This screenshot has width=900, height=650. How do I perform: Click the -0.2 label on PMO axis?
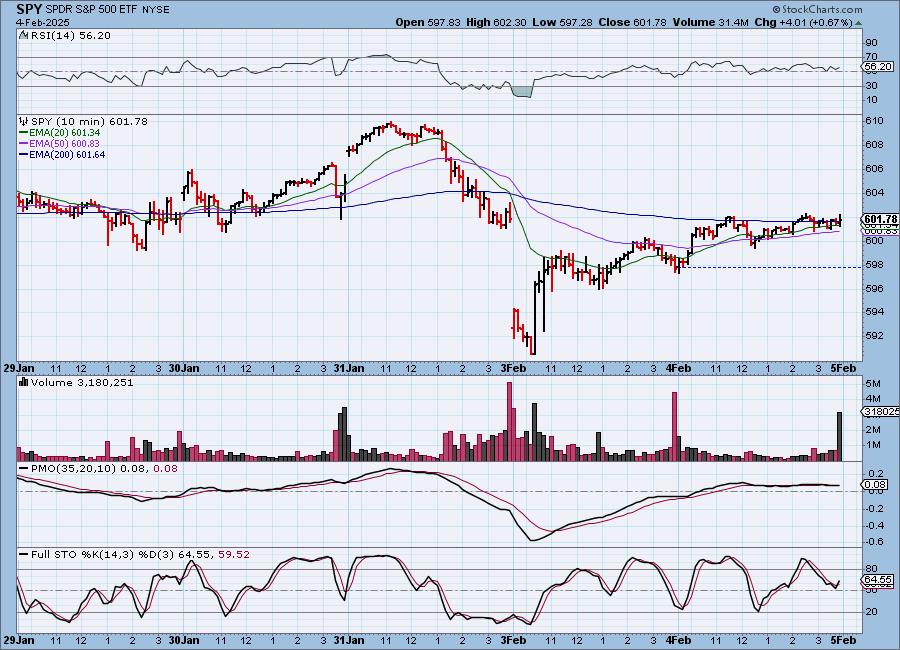click(x=874, y=509)
